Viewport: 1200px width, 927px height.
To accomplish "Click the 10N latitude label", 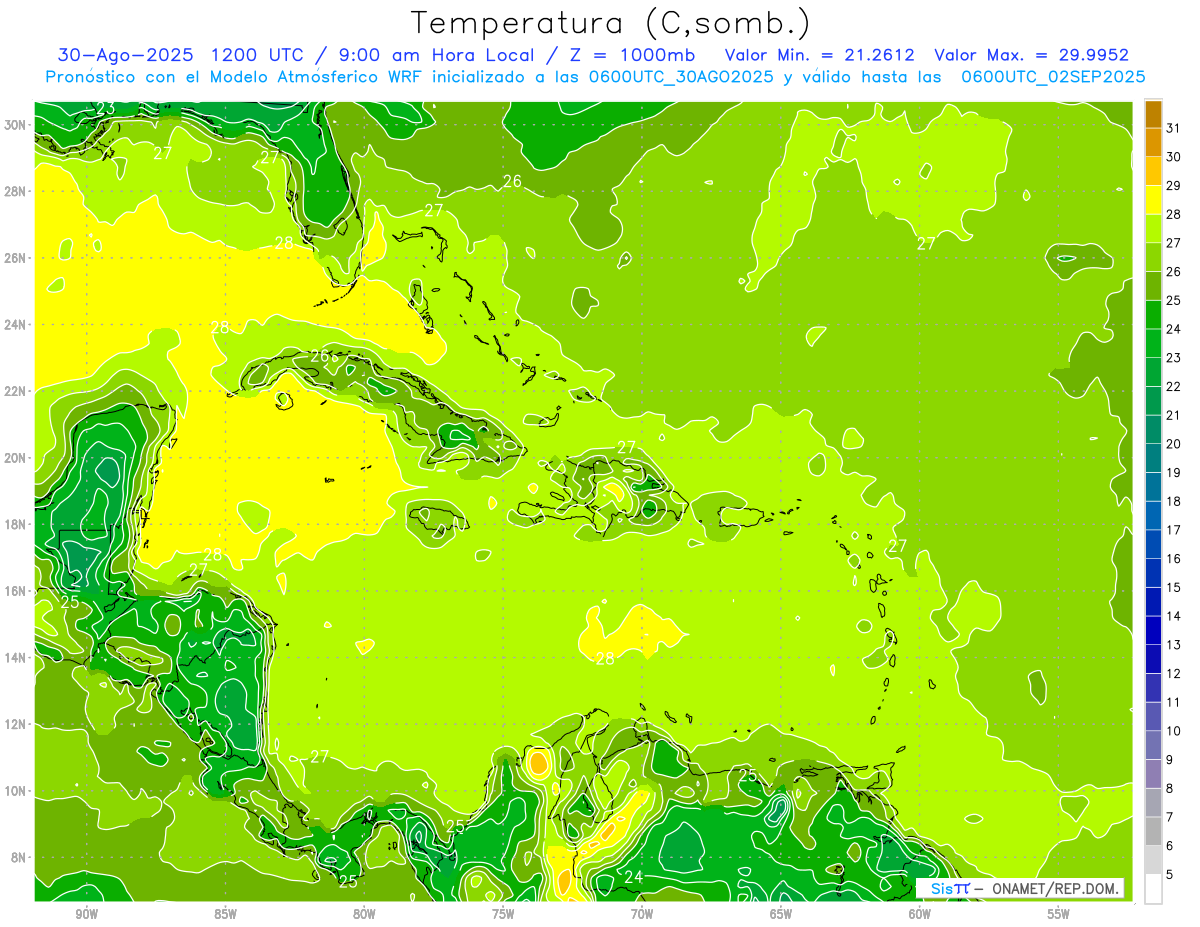I will pos(17,791).
